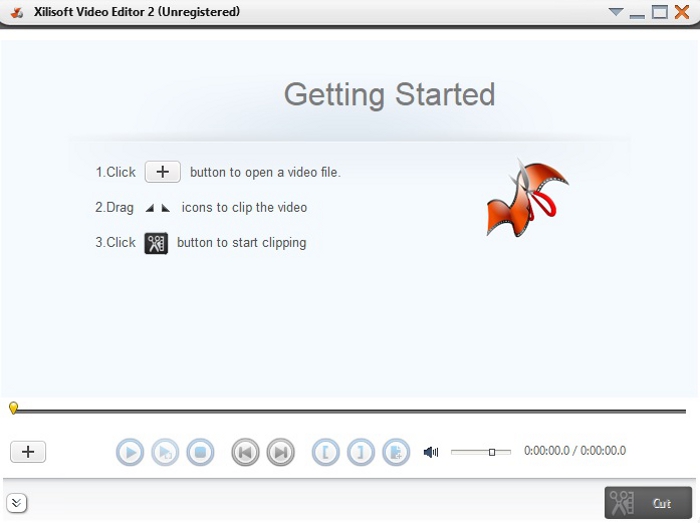Image resolution: width=700 pixels, height=523 pixels.
Task: Click the Cut button
Action: click(x=648, y=503)
